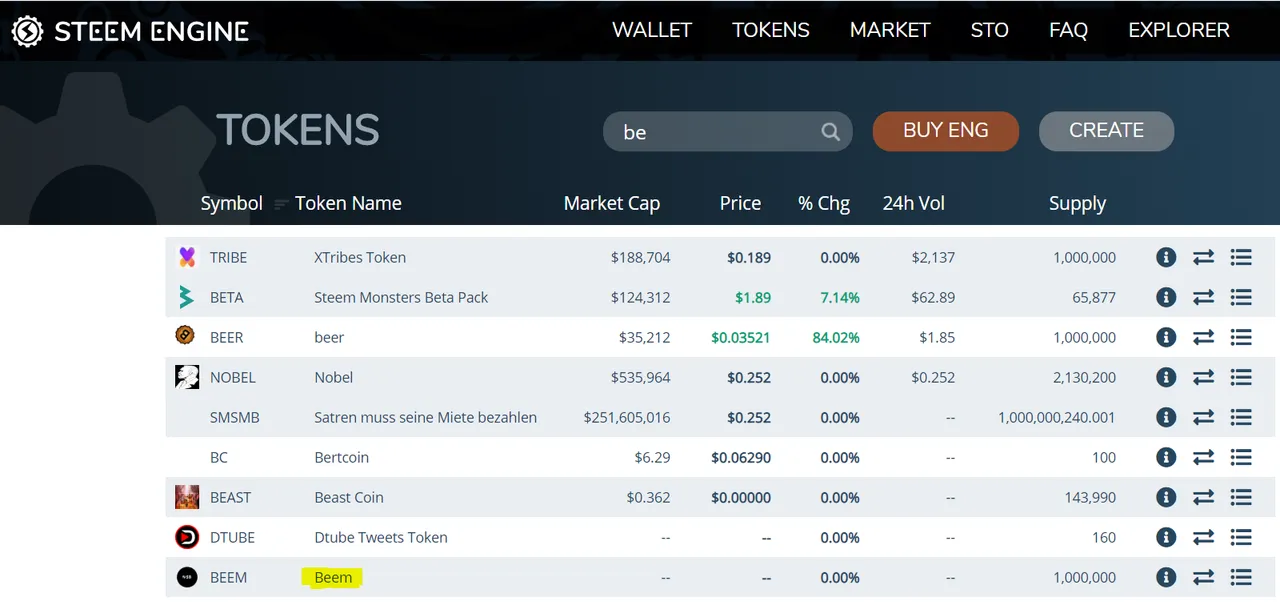Open list icon in BEEM row

click(x=1241, y=577)
